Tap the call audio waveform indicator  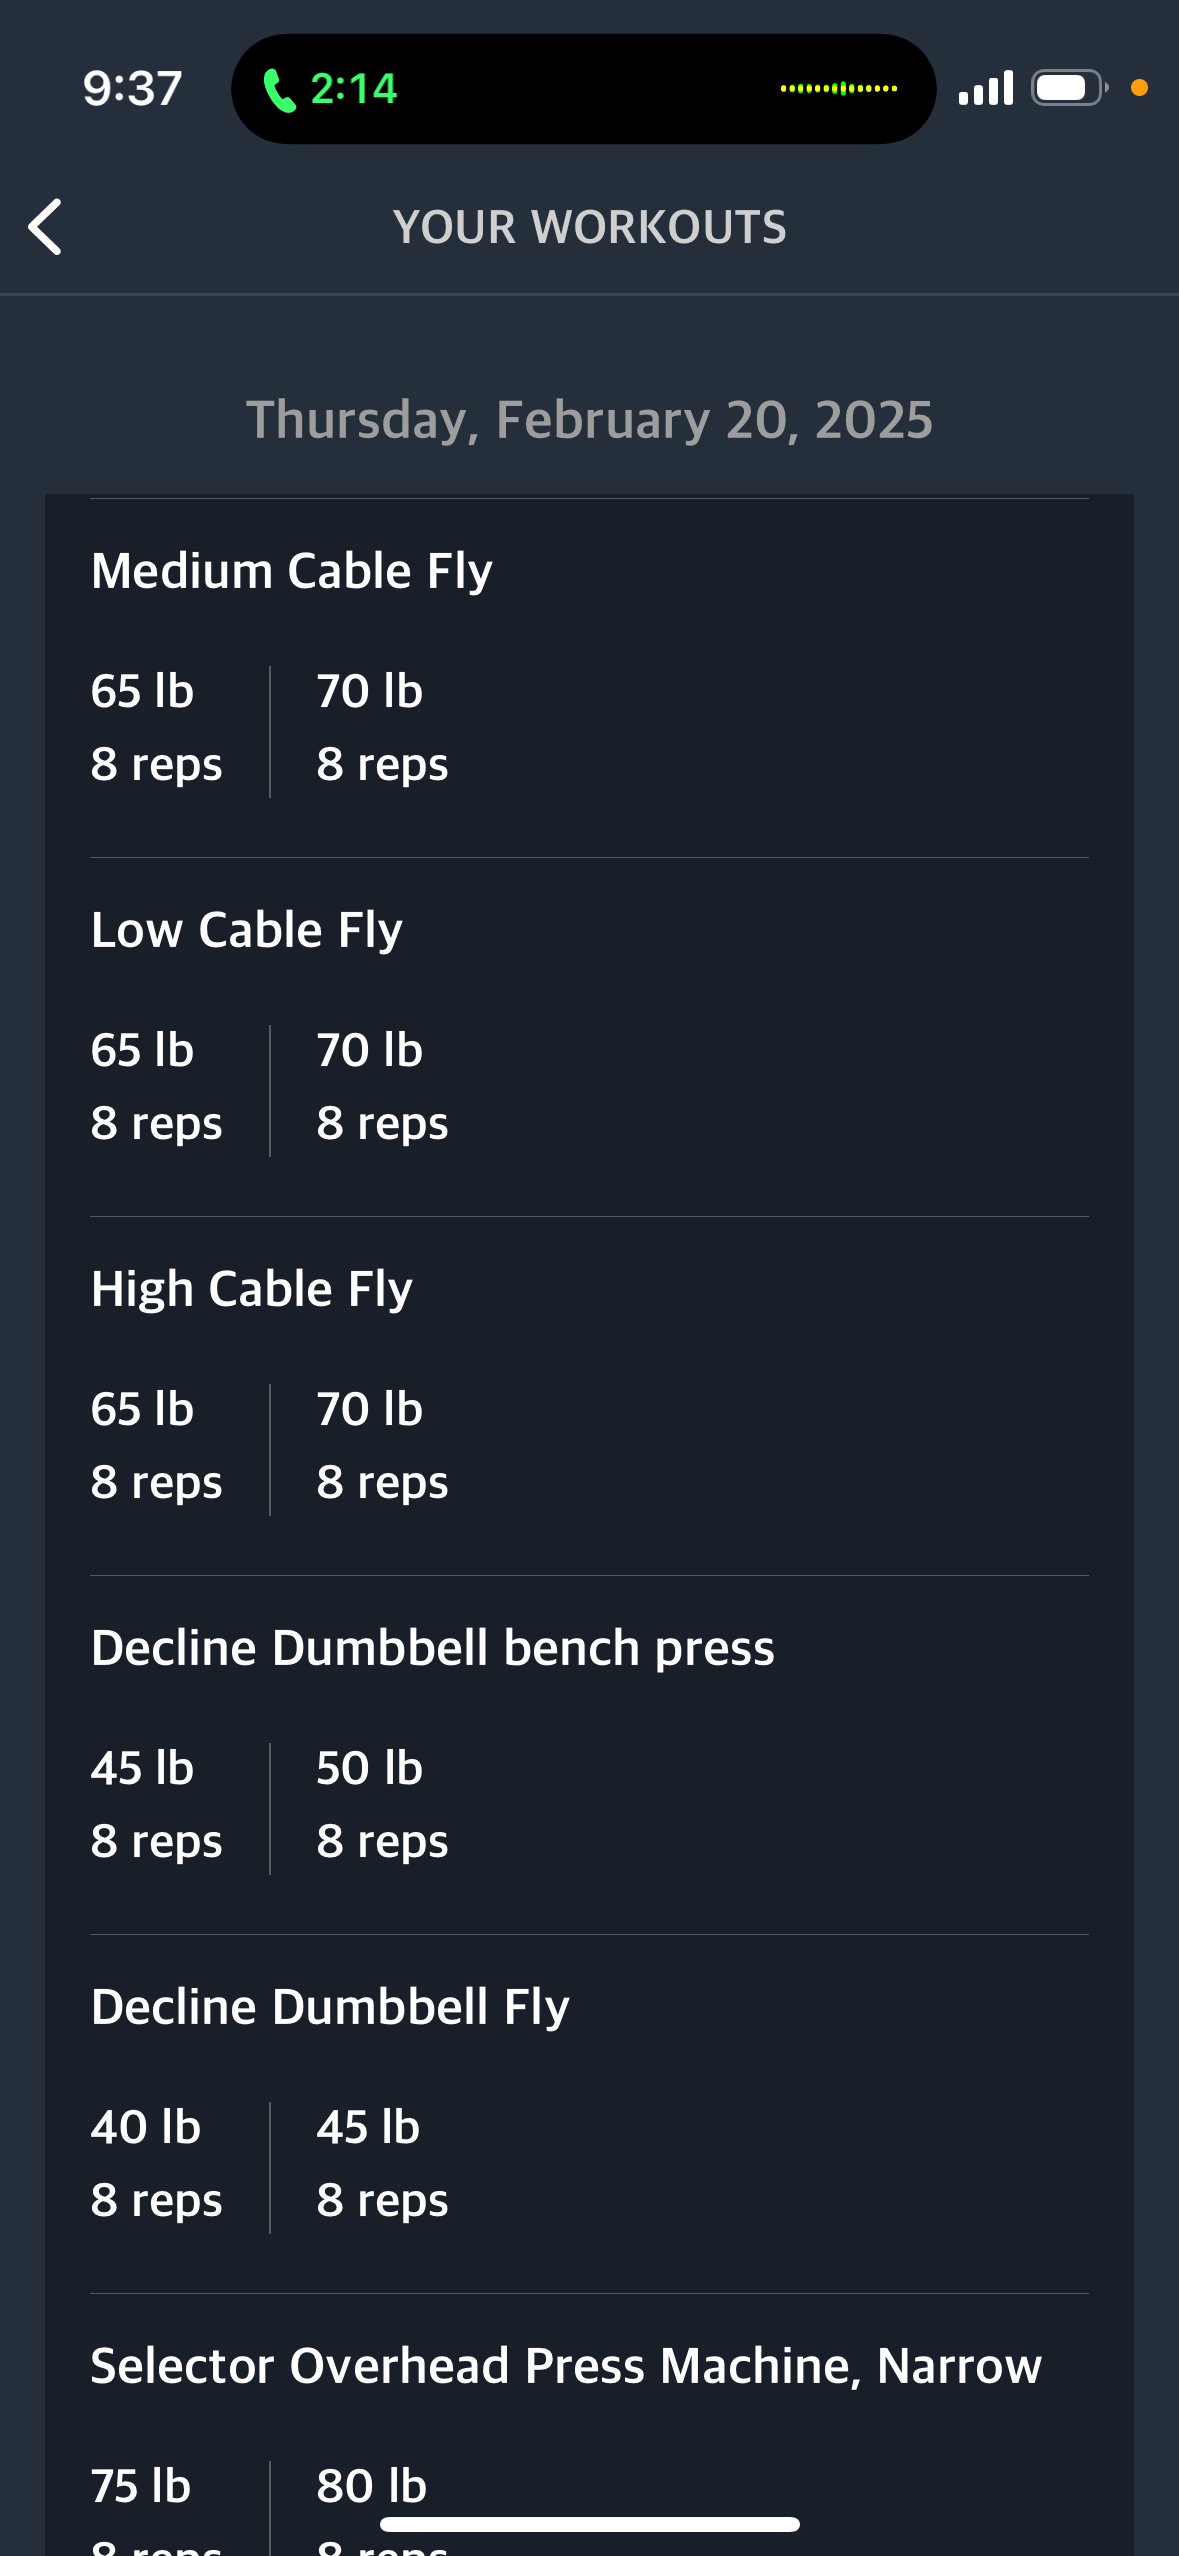(x=838, y=89)
